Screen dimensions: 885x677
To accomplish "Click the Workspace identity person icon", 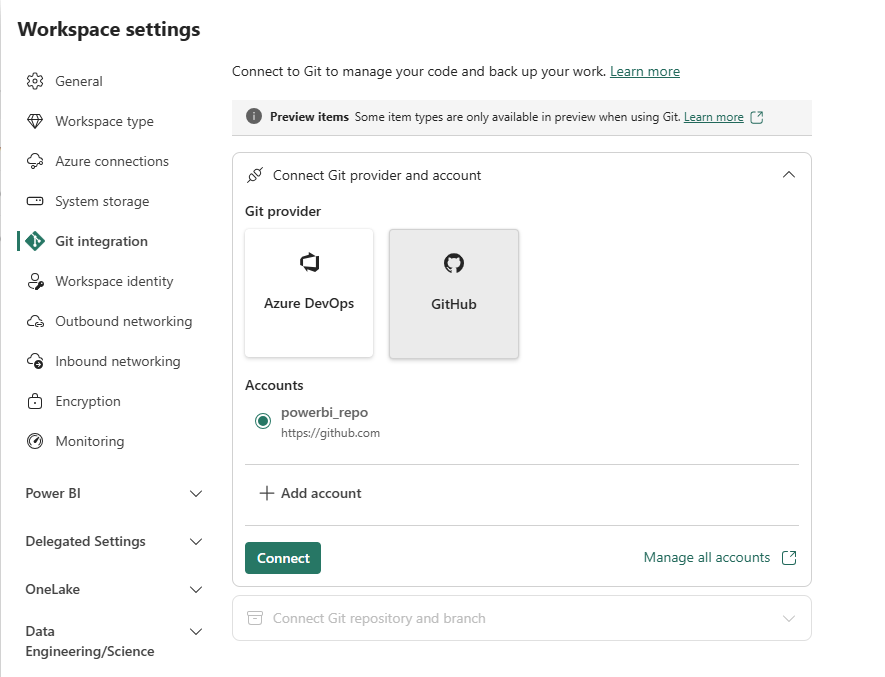I will pyautogui.click(x=36, y=281).
